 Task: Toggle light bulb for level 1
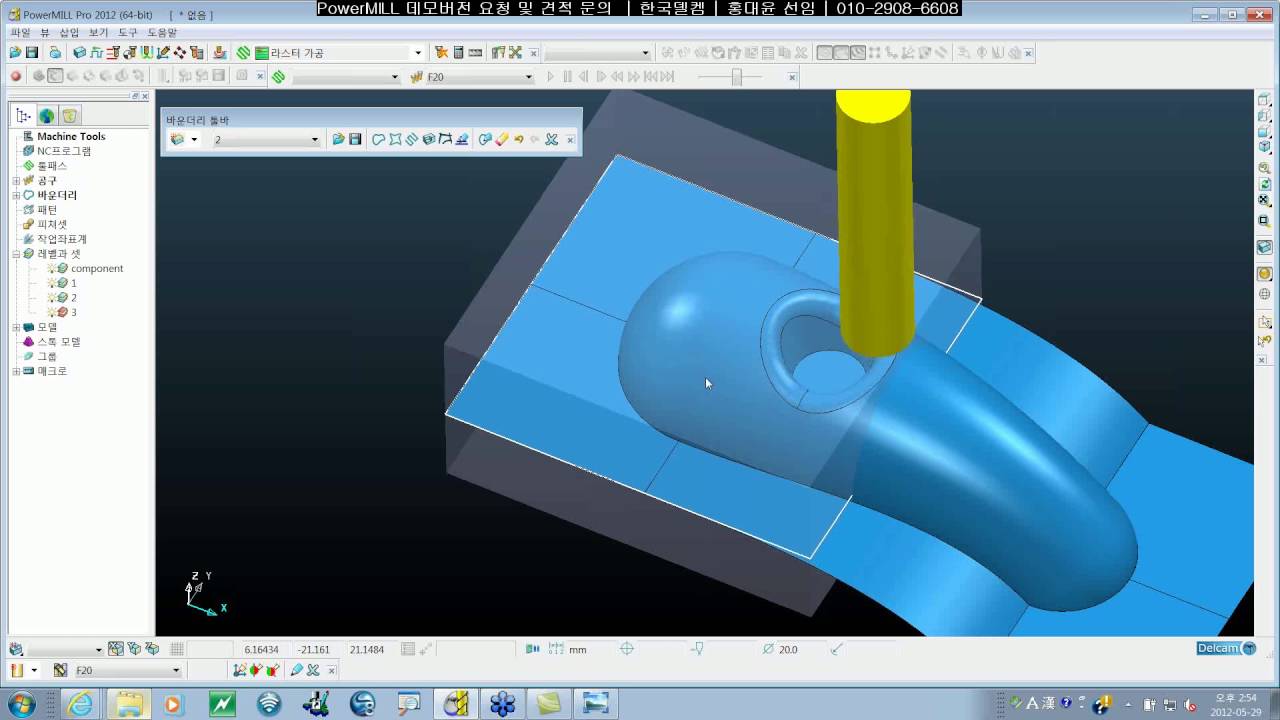(x=51, y=283)
